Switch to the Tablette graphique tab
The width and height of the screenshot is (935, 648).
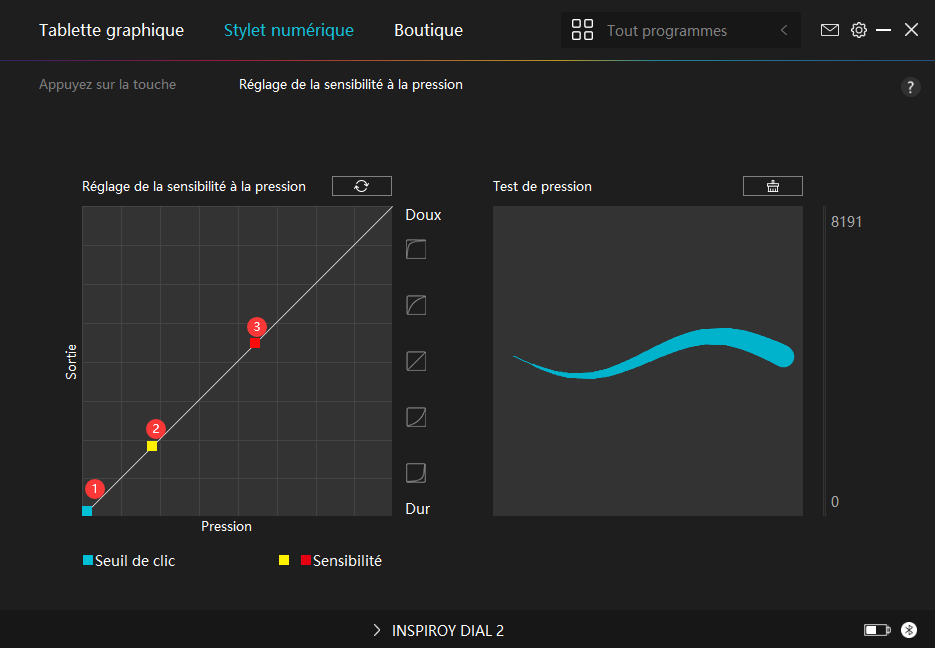[x=112, y=30]
